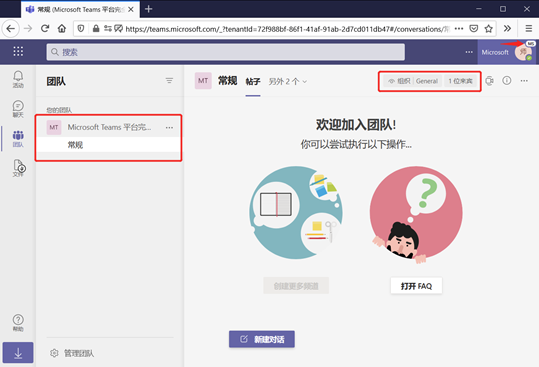The width and height of the screenshot is (539, 367).
Task: Click into the 搜索 search box
Action: click(226, 52)
